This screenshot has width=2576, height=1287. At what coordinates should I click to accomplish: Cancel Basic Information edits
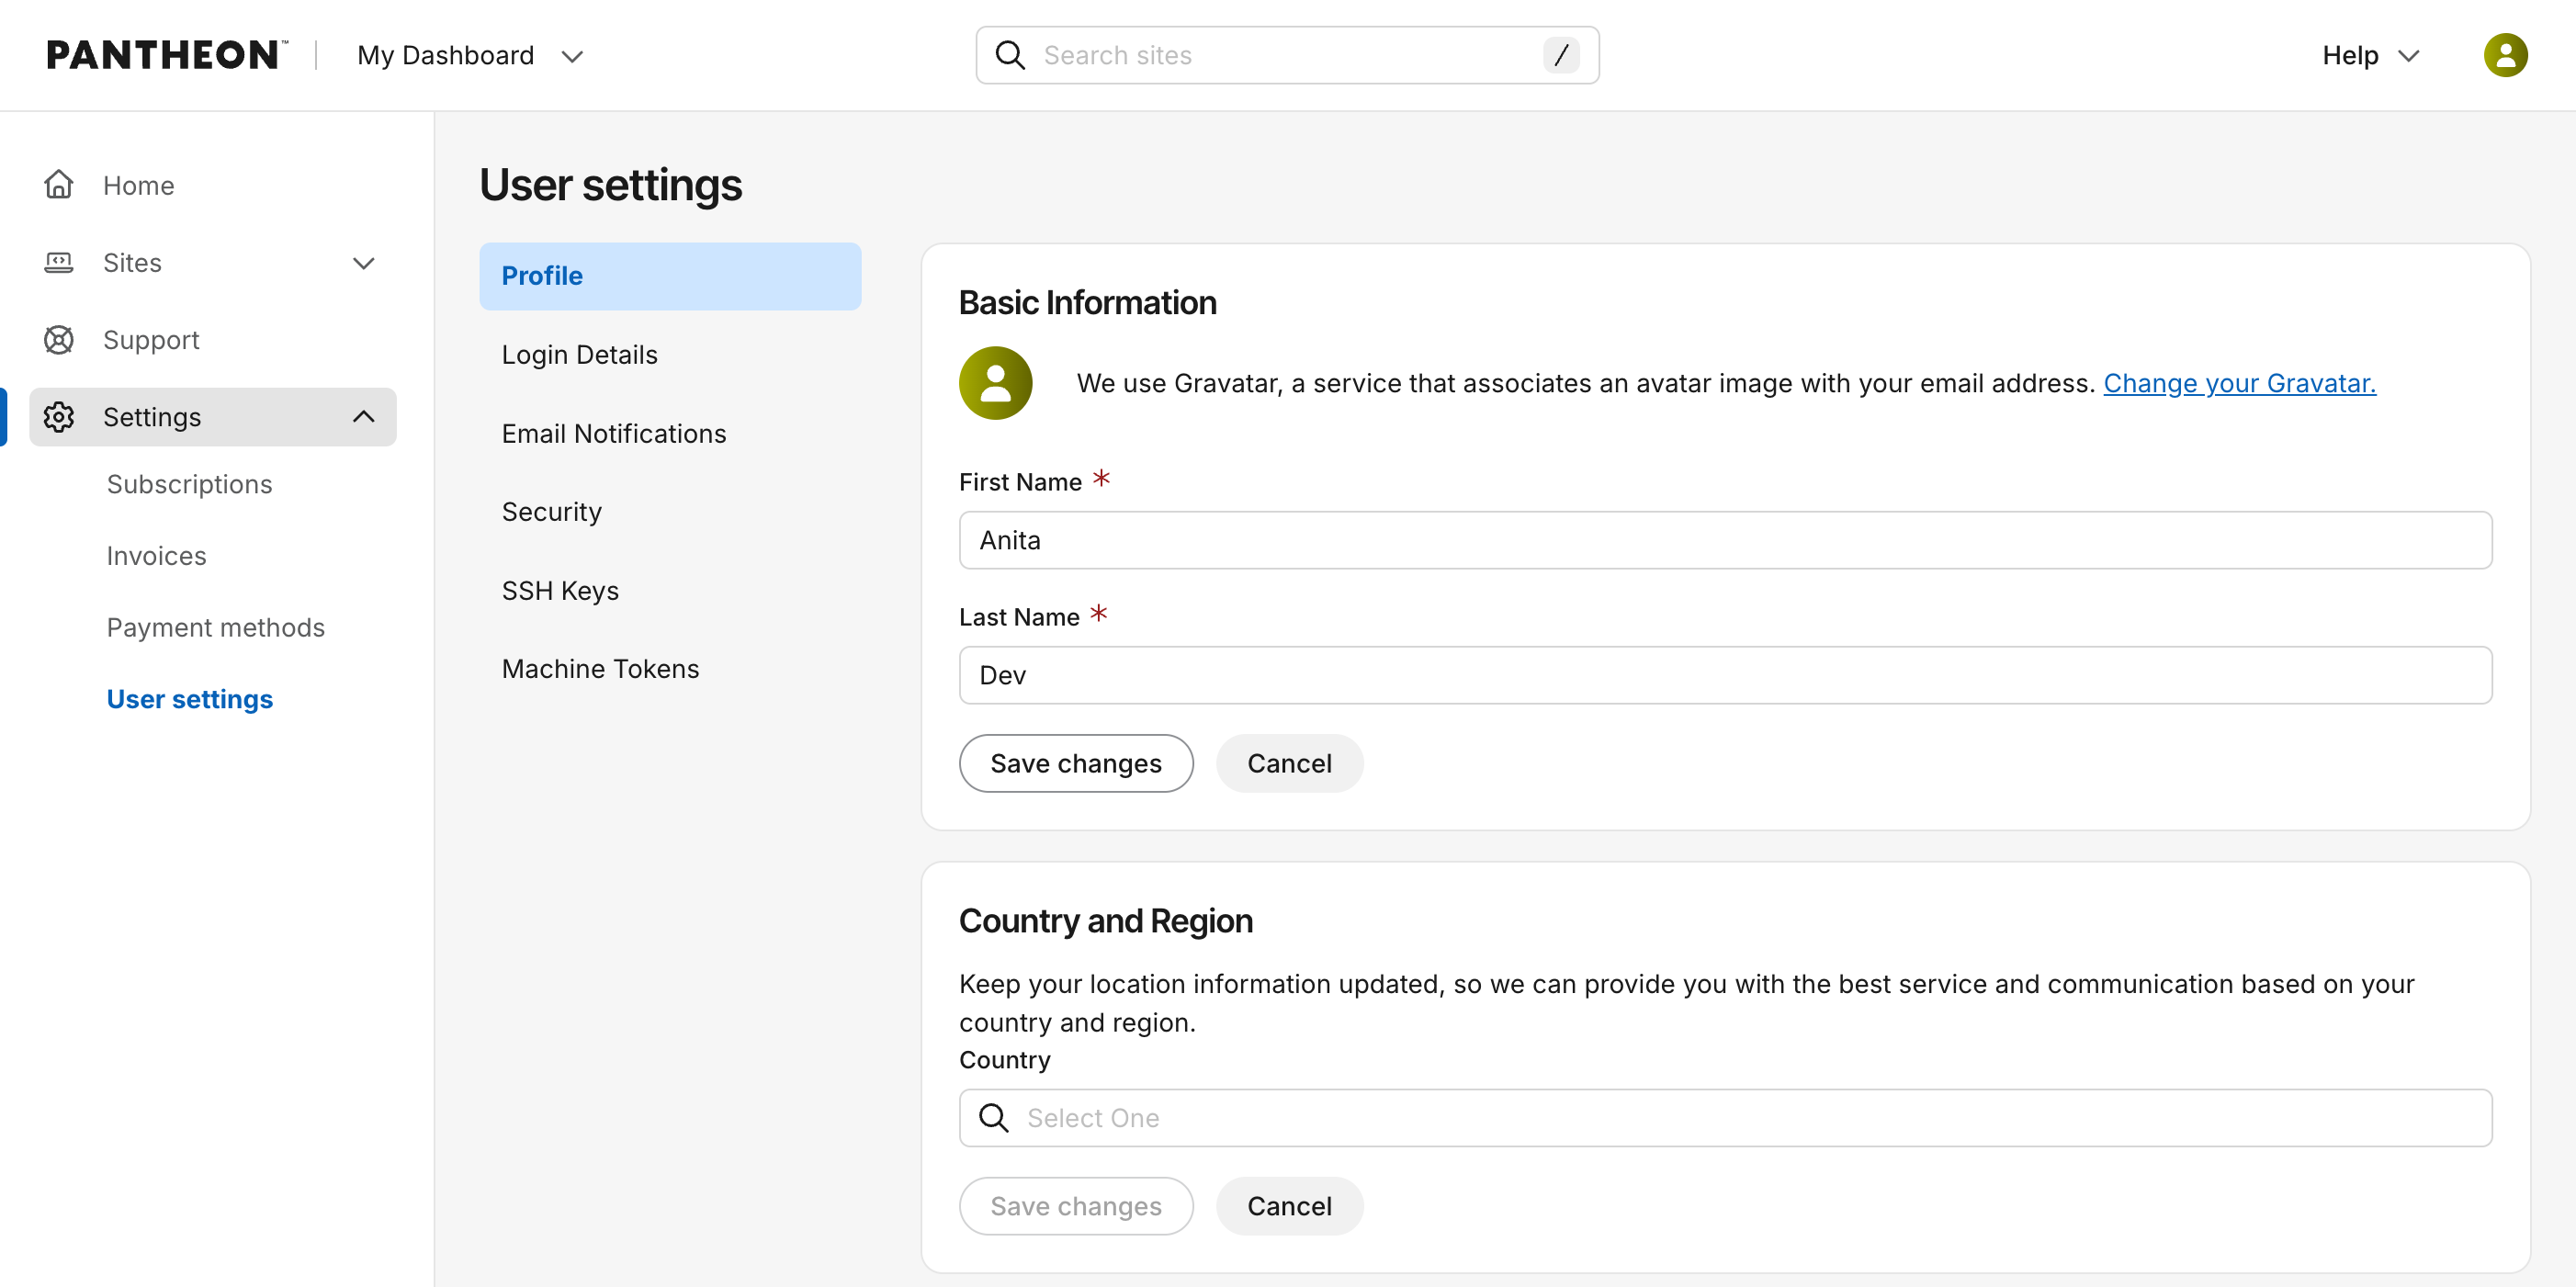pyautogui.click(x=1289, y=764)
